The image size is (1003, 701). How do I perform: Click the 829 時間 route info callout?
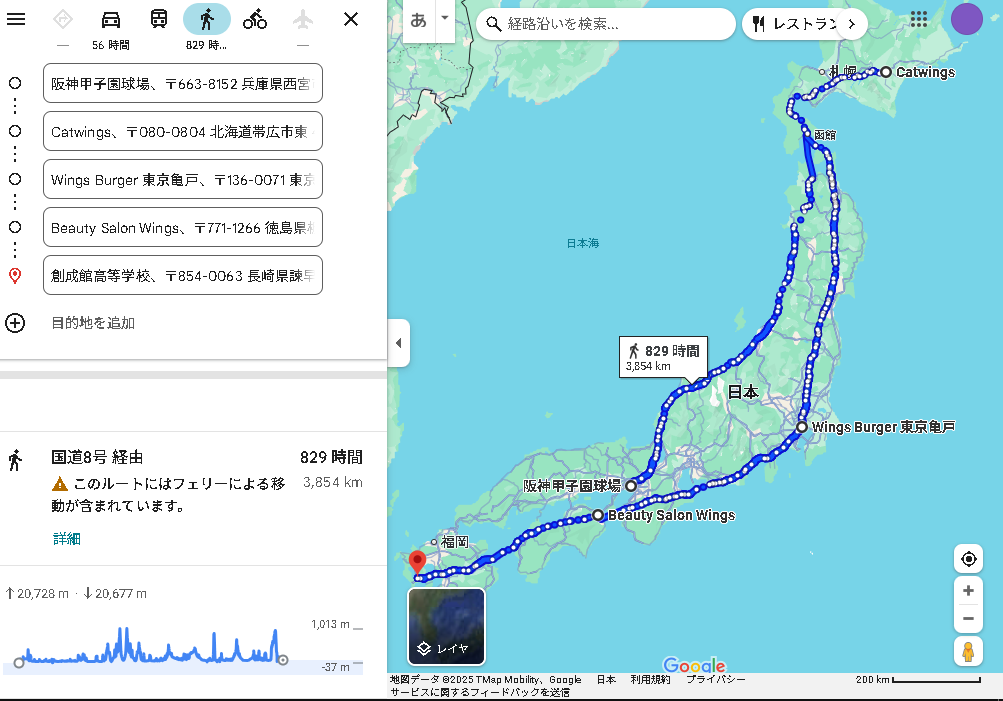point(663,358)
